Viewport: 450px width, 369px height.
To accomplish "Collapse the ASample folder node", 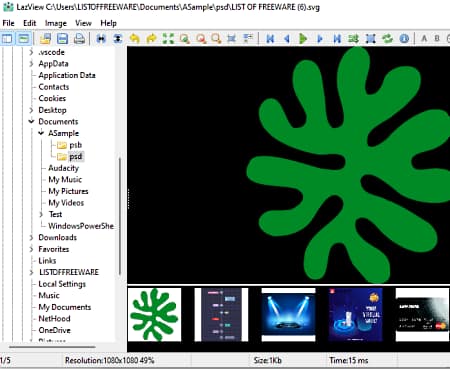I will tap(41, 133).
